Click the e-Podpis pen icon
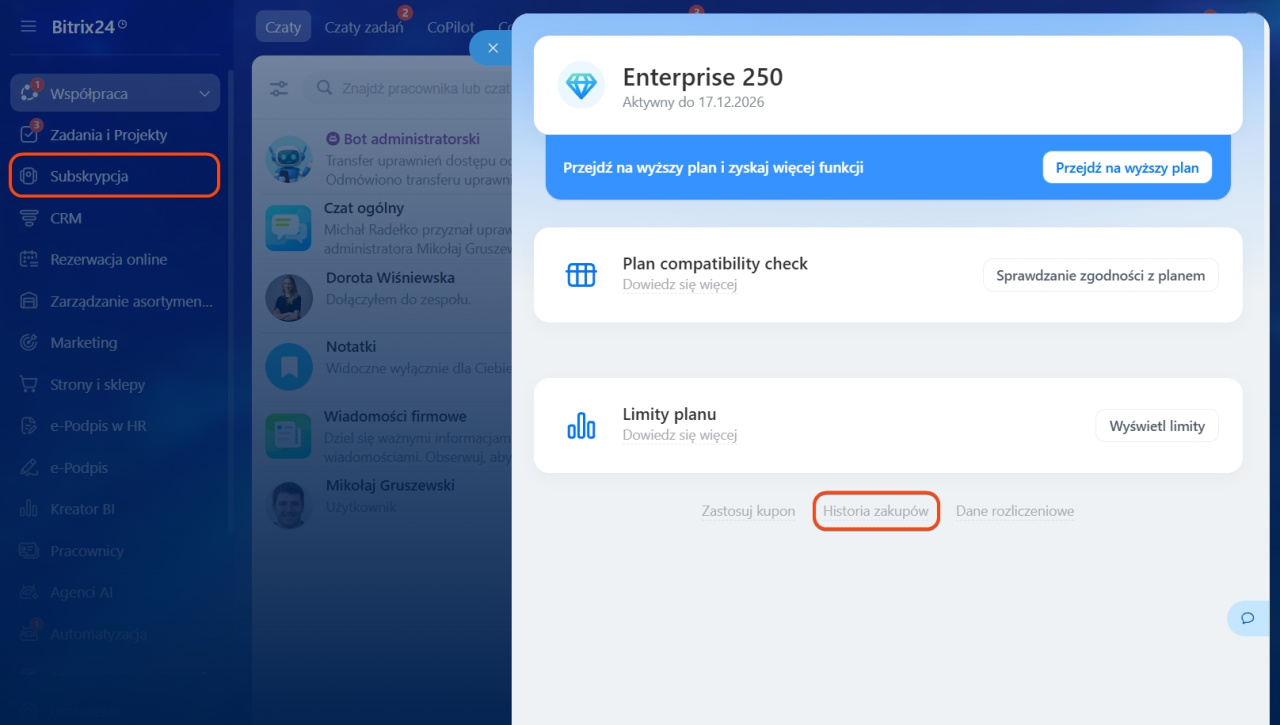This screenshot has width=1280, height=725. (29, 467)
